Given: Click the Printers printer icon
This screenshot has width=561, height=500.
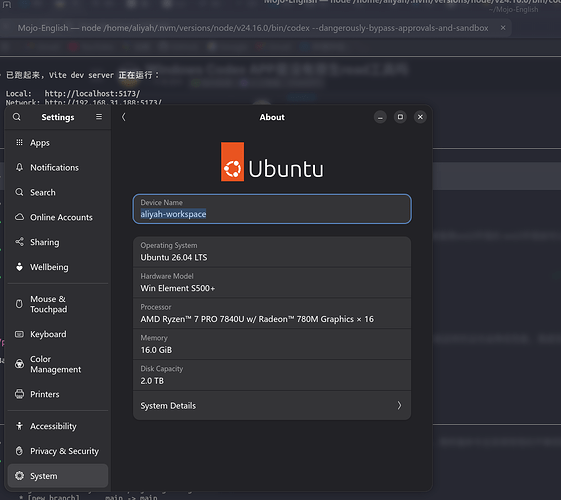Looking at the screenshot, I should point(19,394).
